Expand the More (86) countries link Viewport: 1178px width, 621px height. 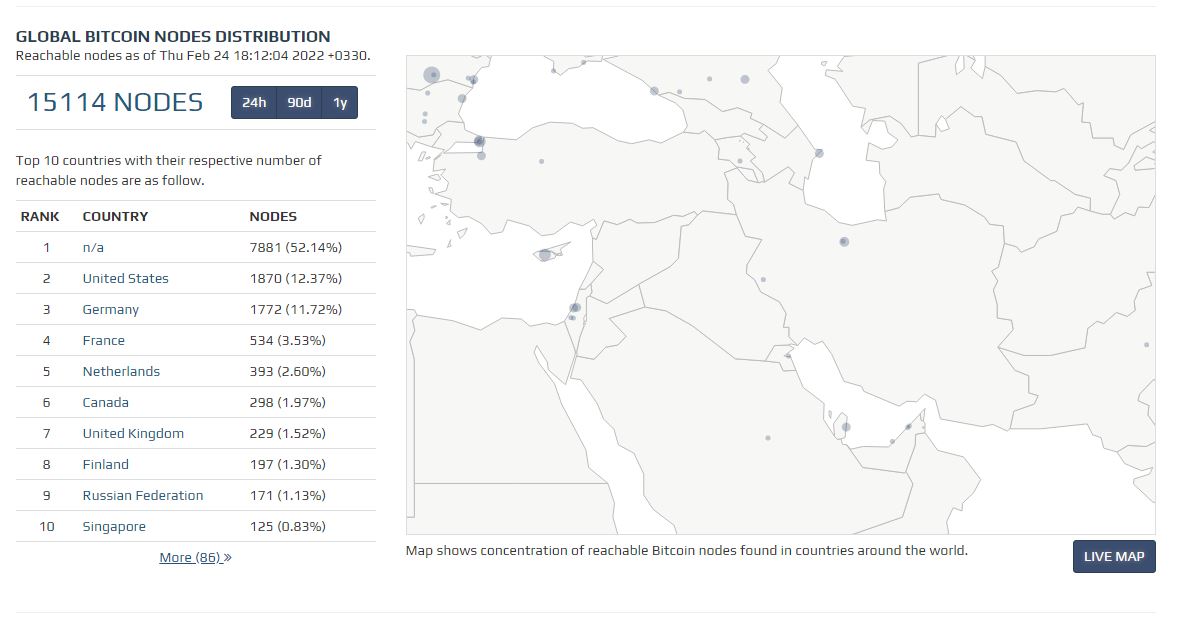(195, 557)
